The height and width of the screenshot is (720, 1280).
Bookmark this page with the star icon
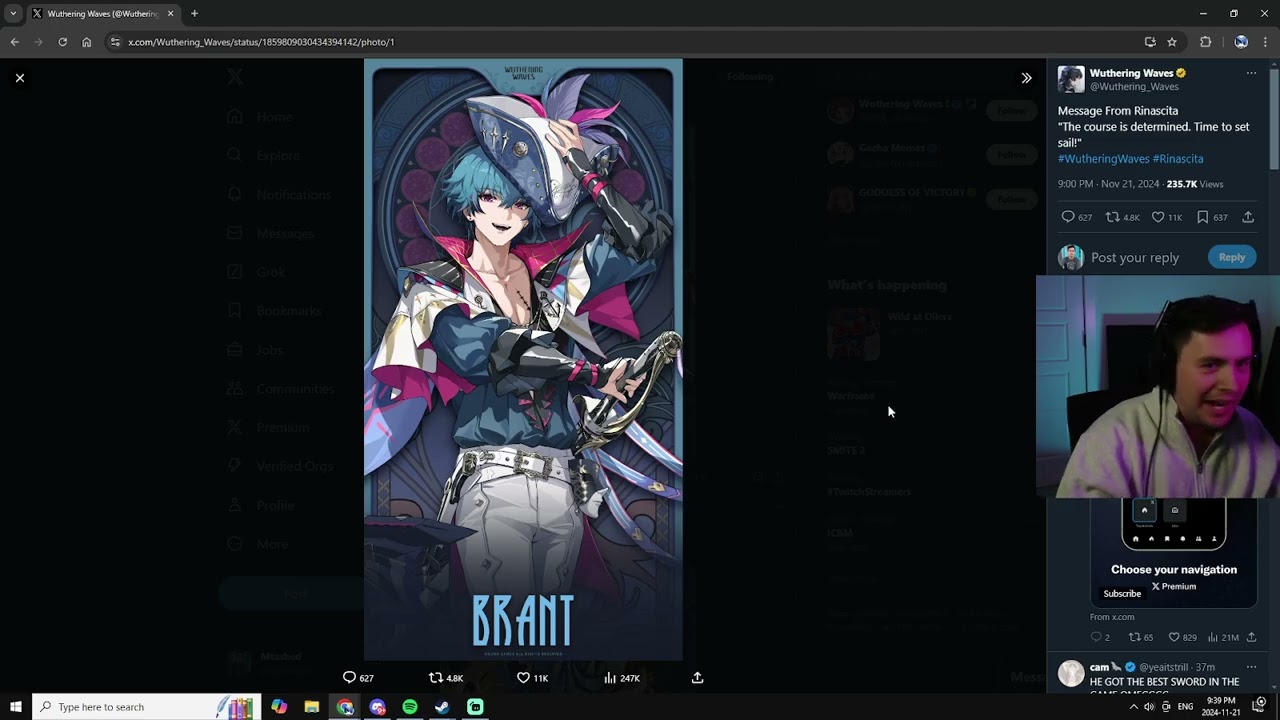coord(1172,42)
